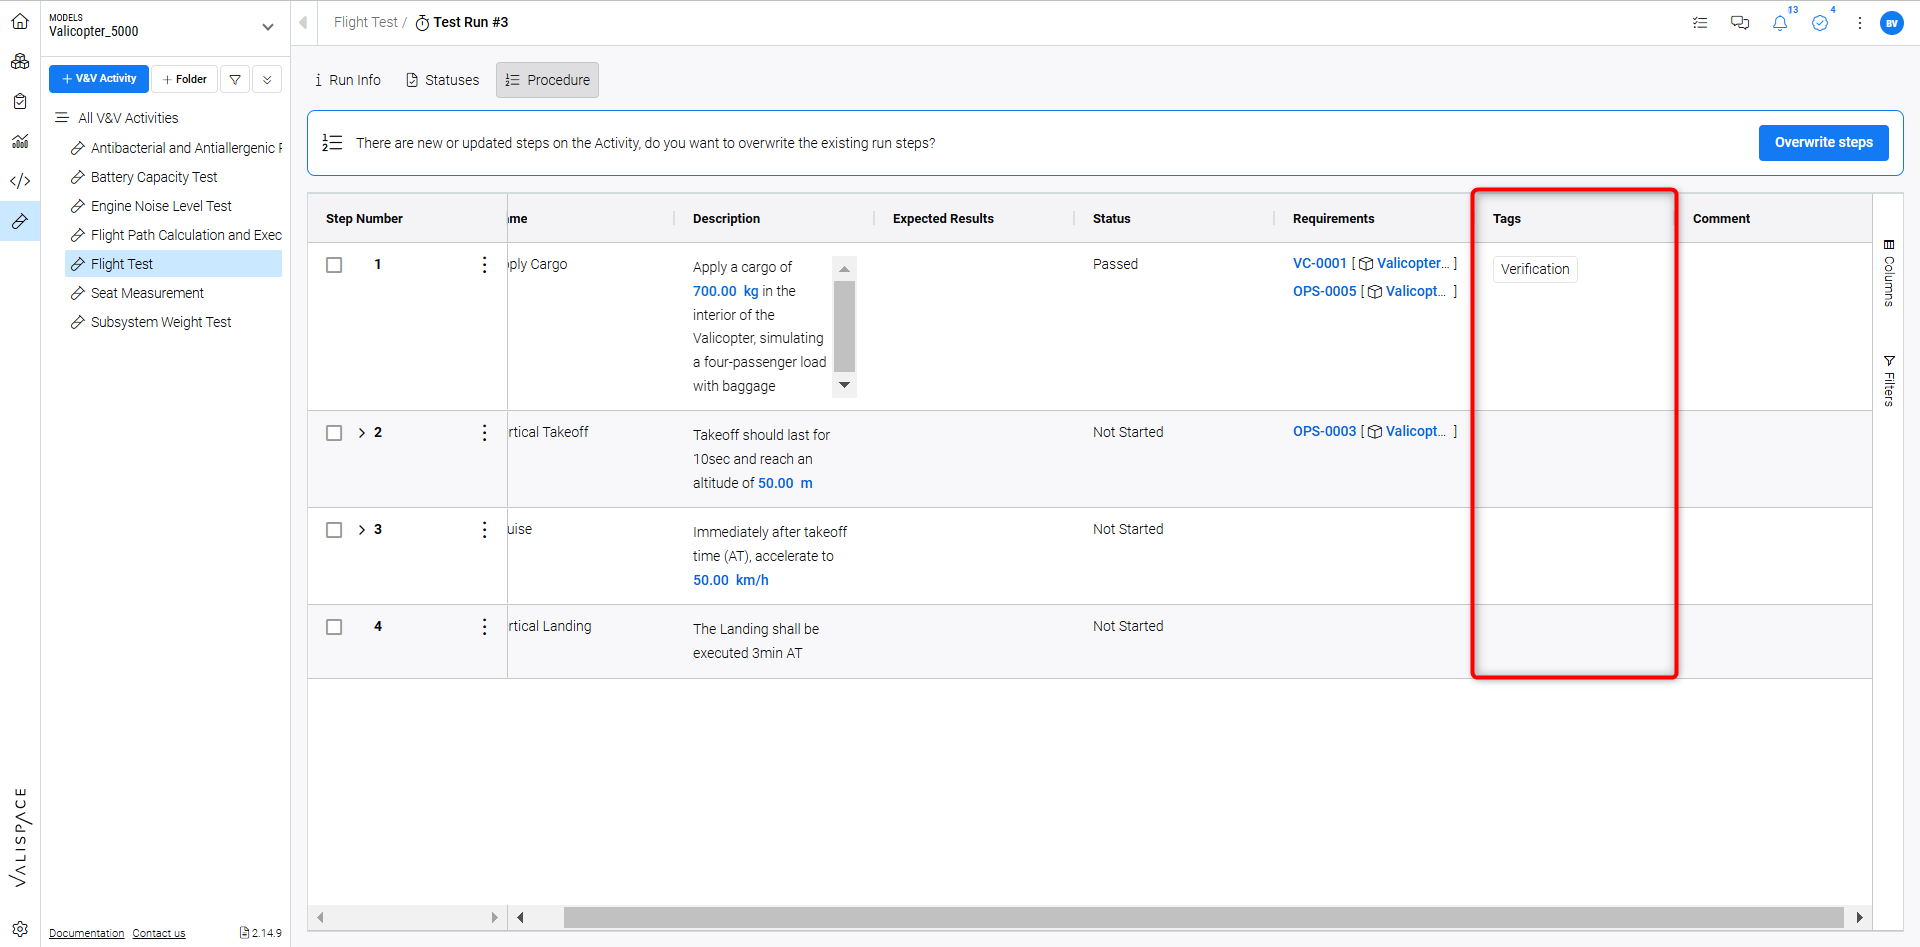Open the Filters side panel
The height and width of the screenshot is (947, 1920).
(x=1889, y=381)
